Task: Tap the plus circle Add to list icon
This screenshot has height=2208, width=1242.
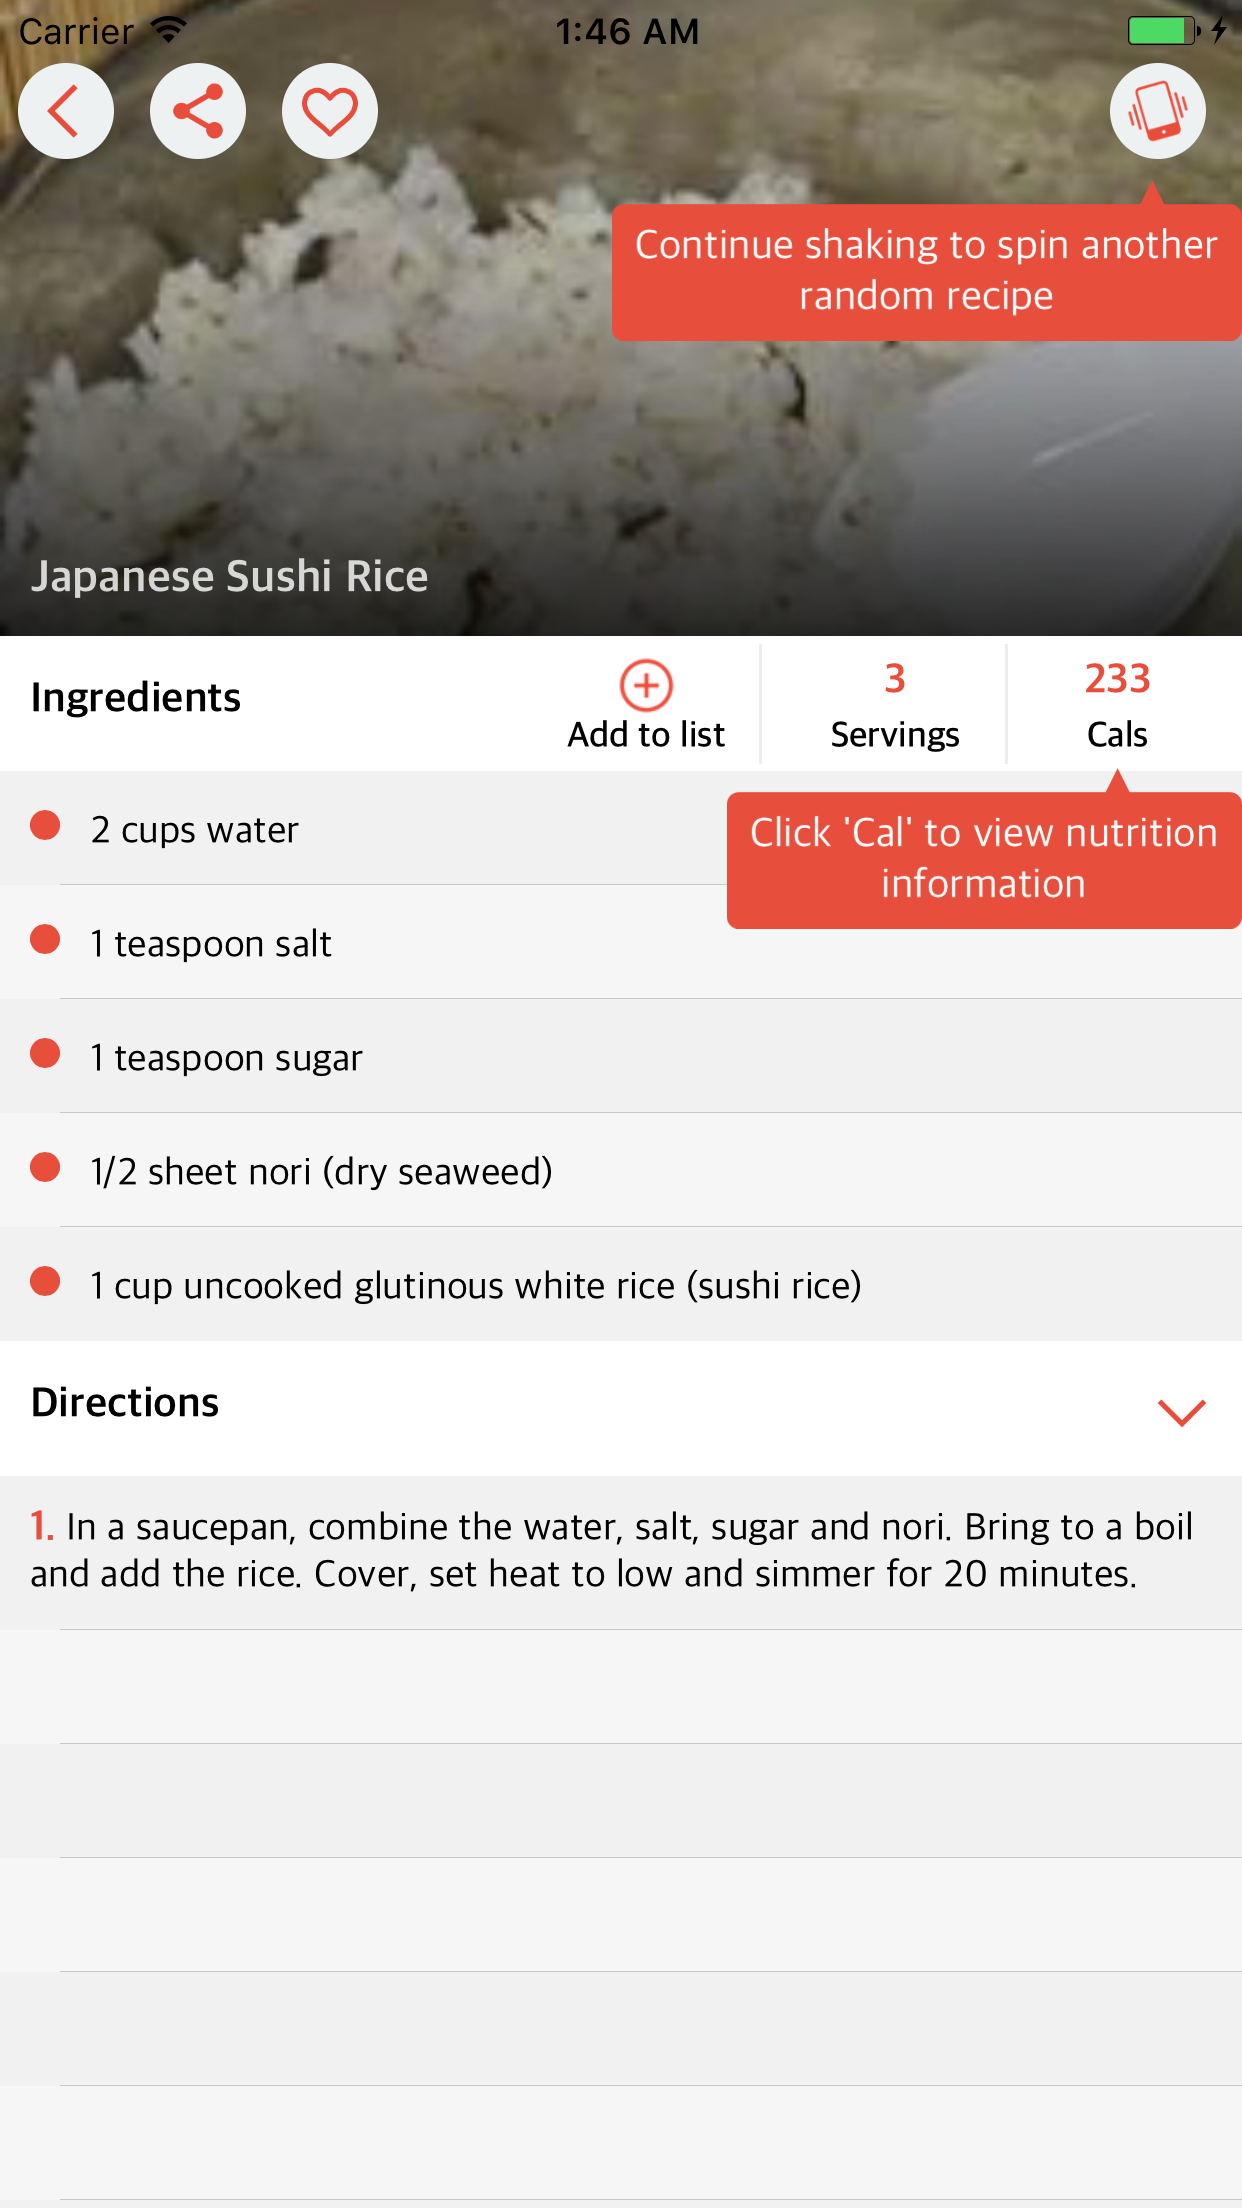Action: 646,686
